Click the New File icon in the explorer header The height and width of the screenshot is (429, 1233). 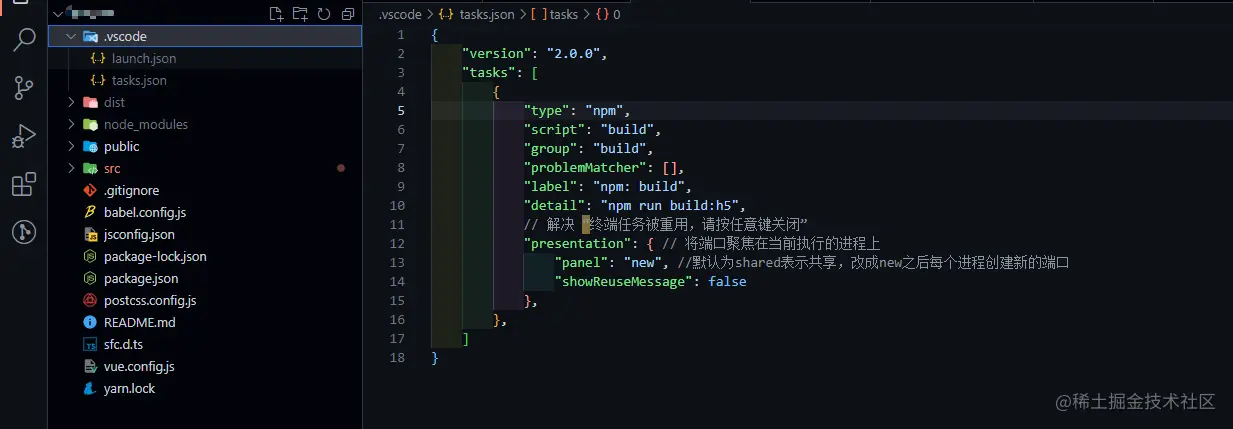tap(277, 14)
